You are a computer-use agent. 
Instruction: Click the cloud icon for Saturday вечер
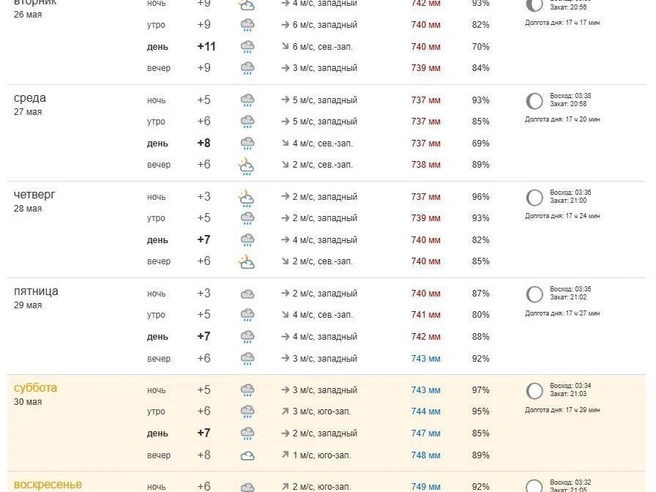[x=247, y=456]
